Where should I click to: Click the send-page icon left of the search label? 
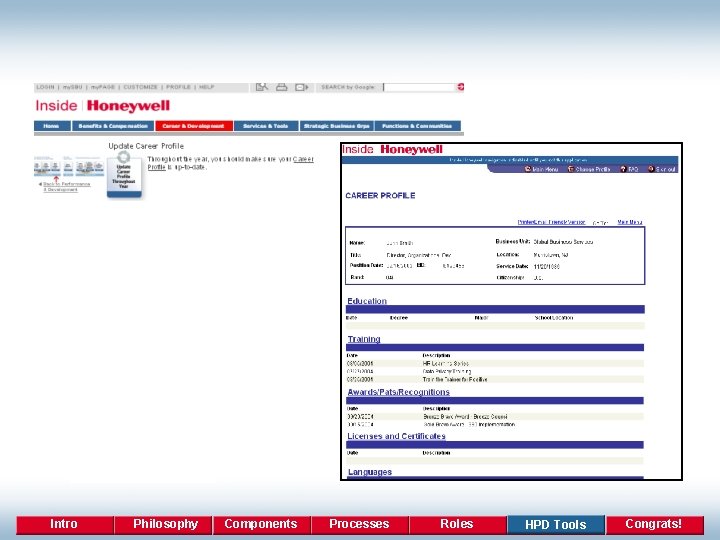click(302, 87)
